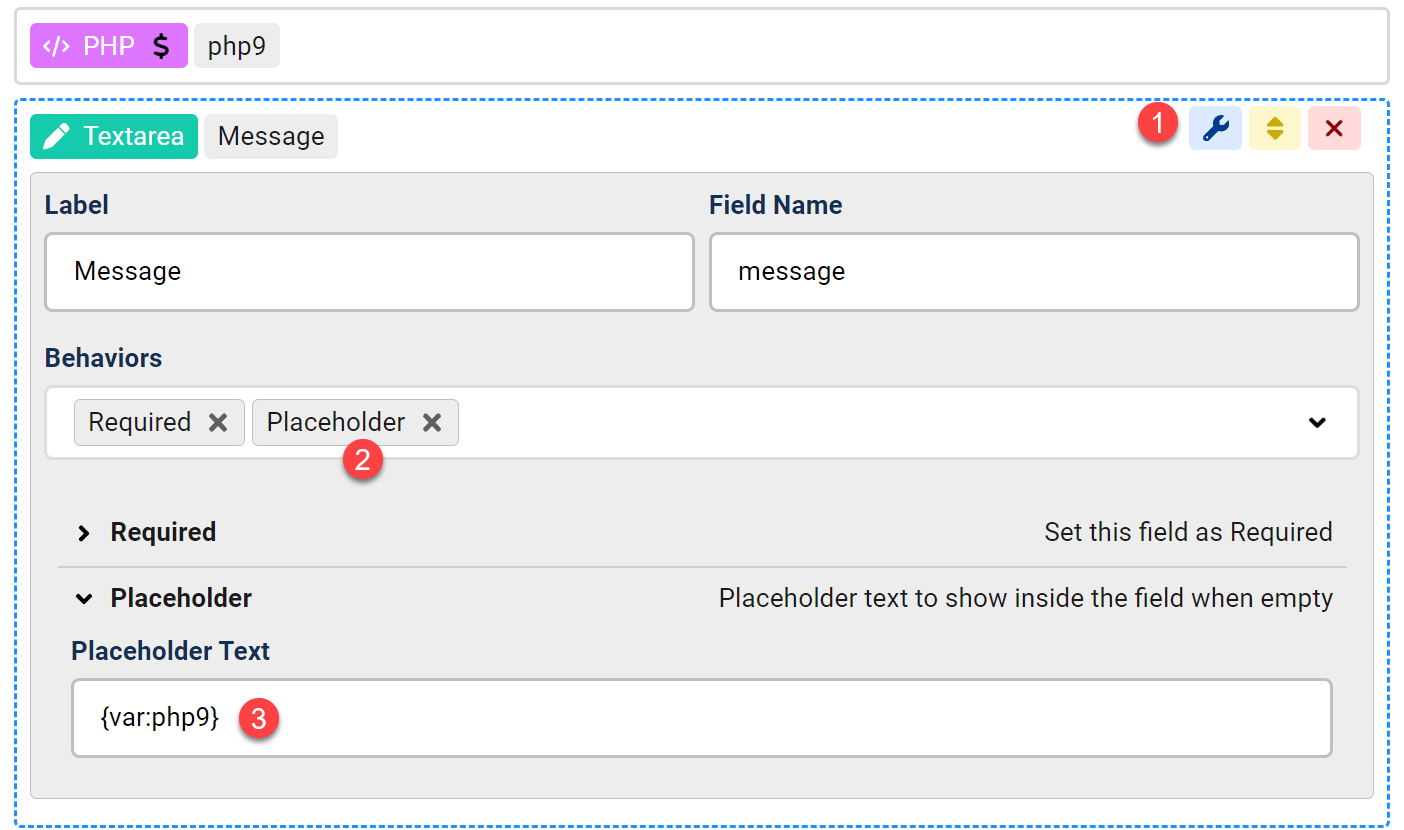This screenshot has height=830, width=1404.
Task: Remove the Placeholder behavior tag
Action: [x=432, y=423]
